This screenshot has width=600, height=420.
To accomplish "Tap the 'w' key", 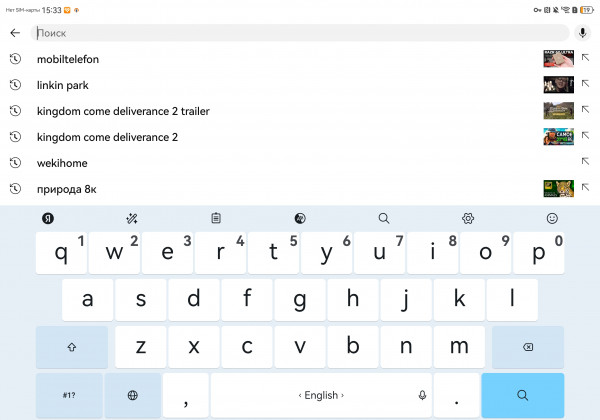I will (114, 252).
